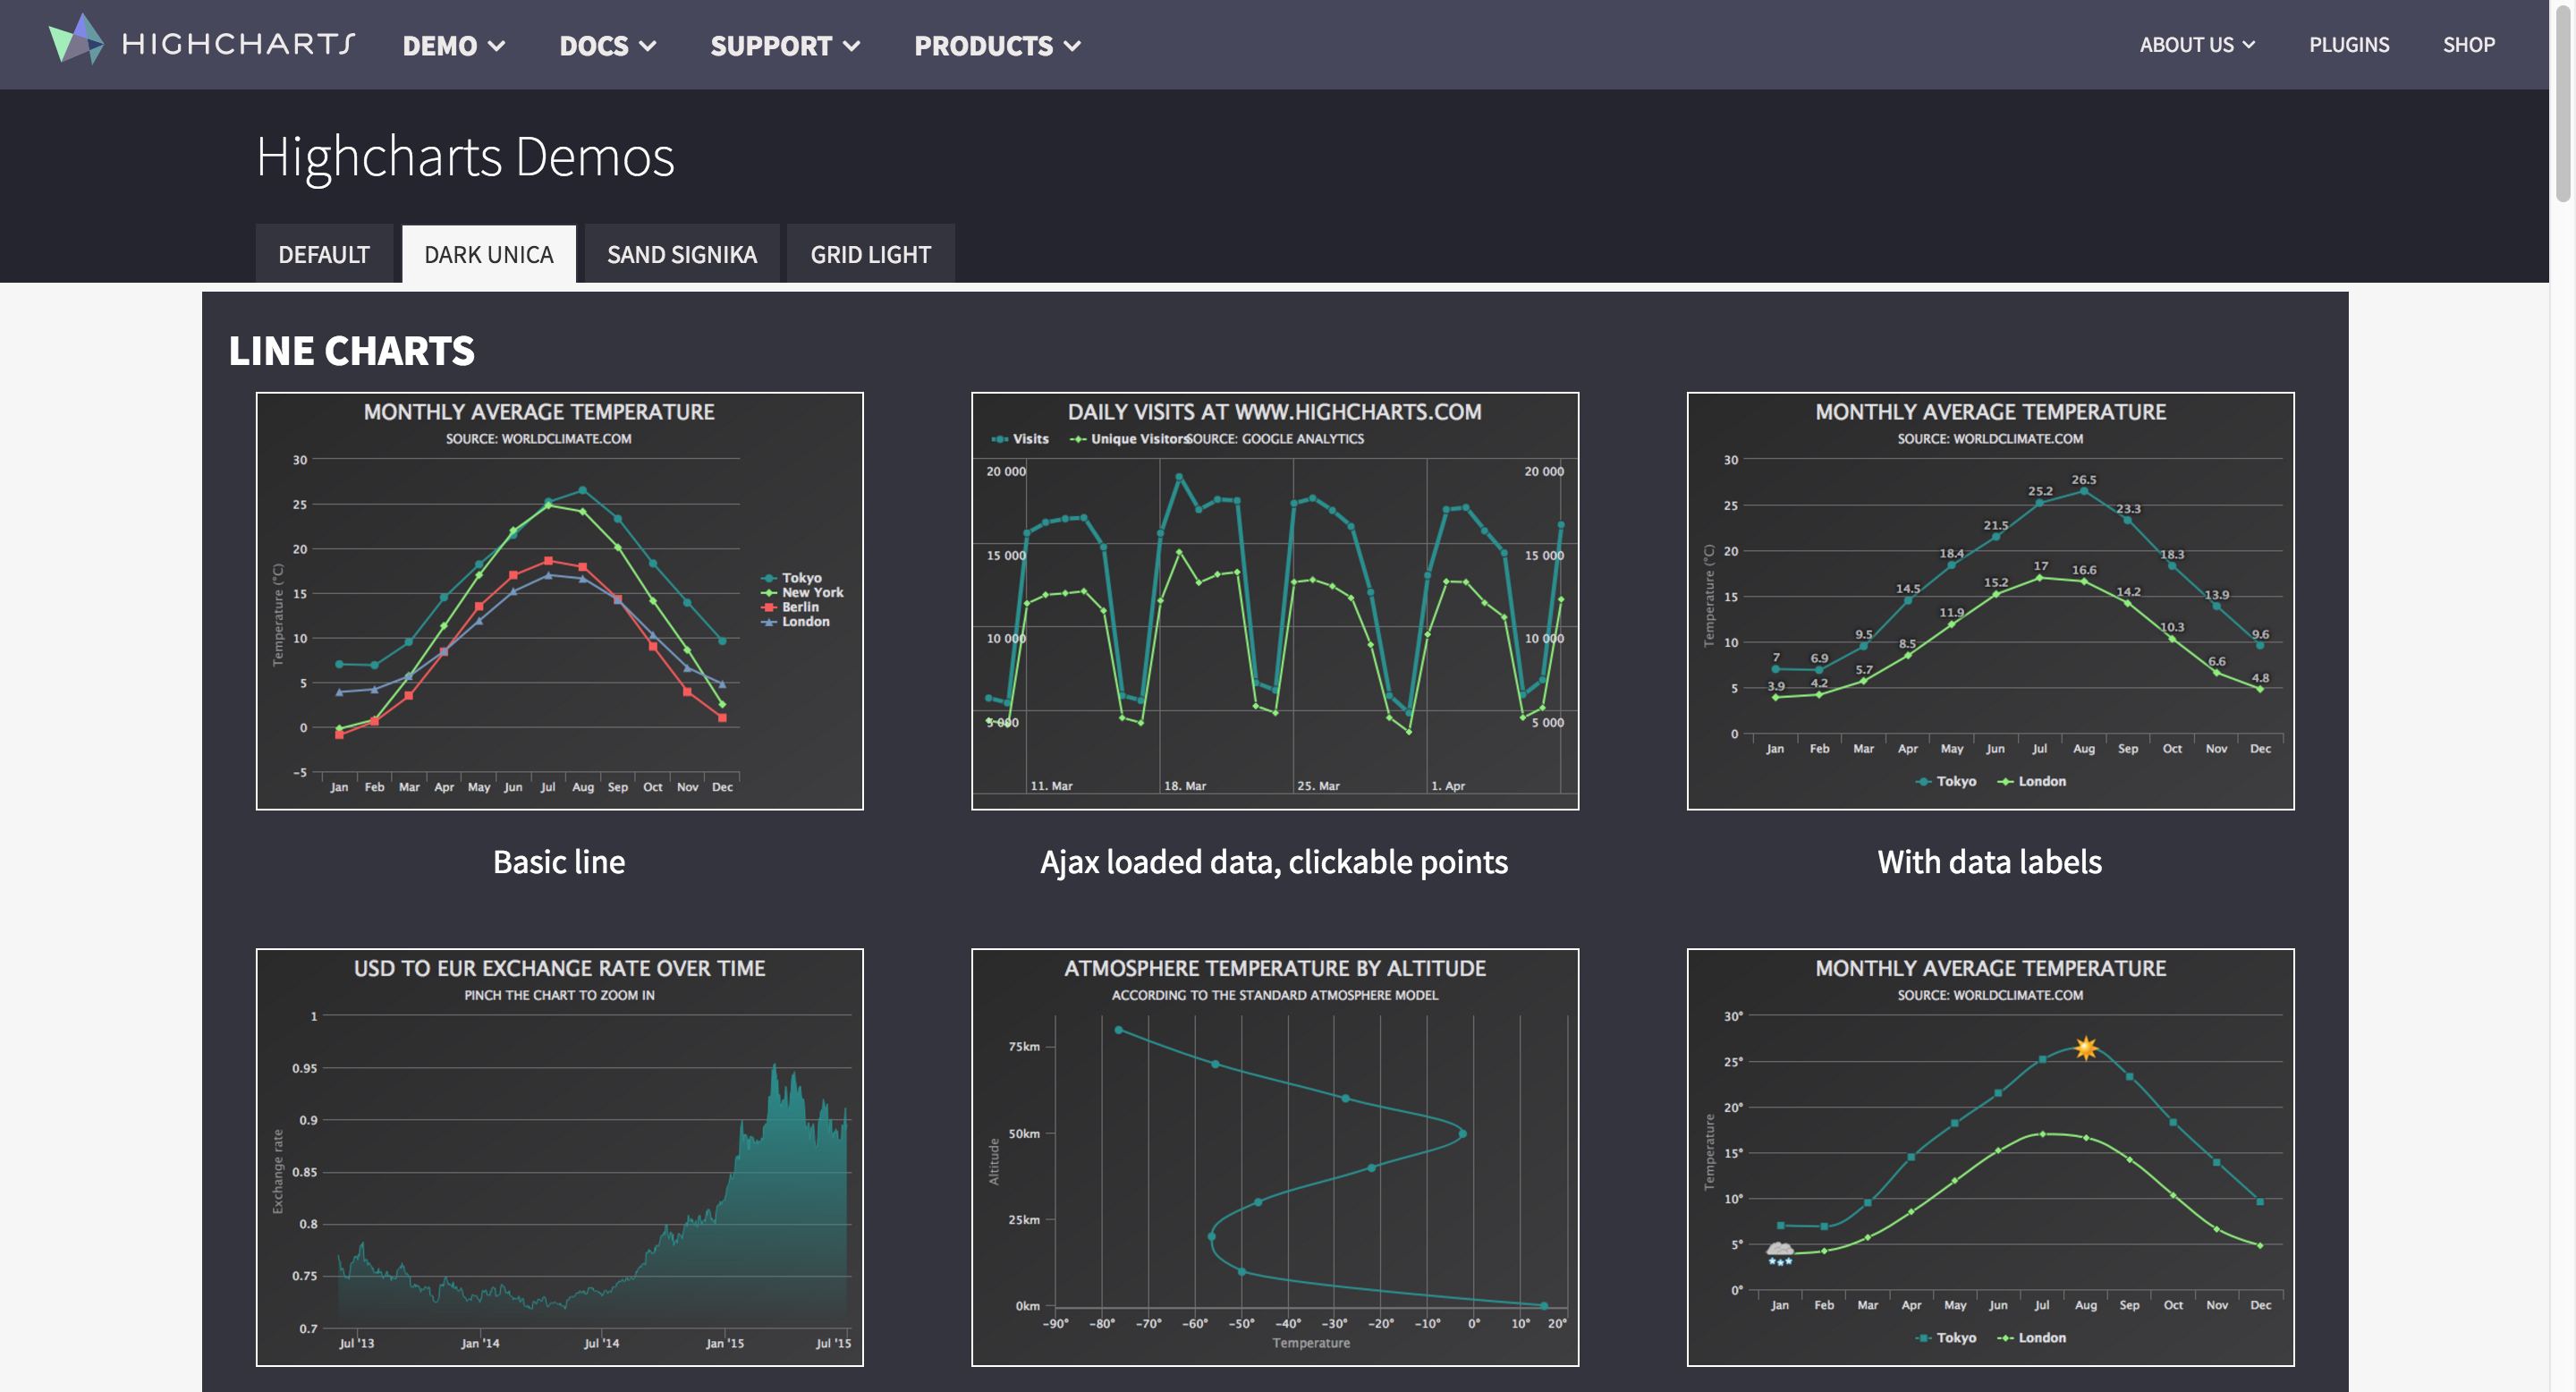Expand the PRODUCTS menu

pyautogui.click(x=997, y=46)
